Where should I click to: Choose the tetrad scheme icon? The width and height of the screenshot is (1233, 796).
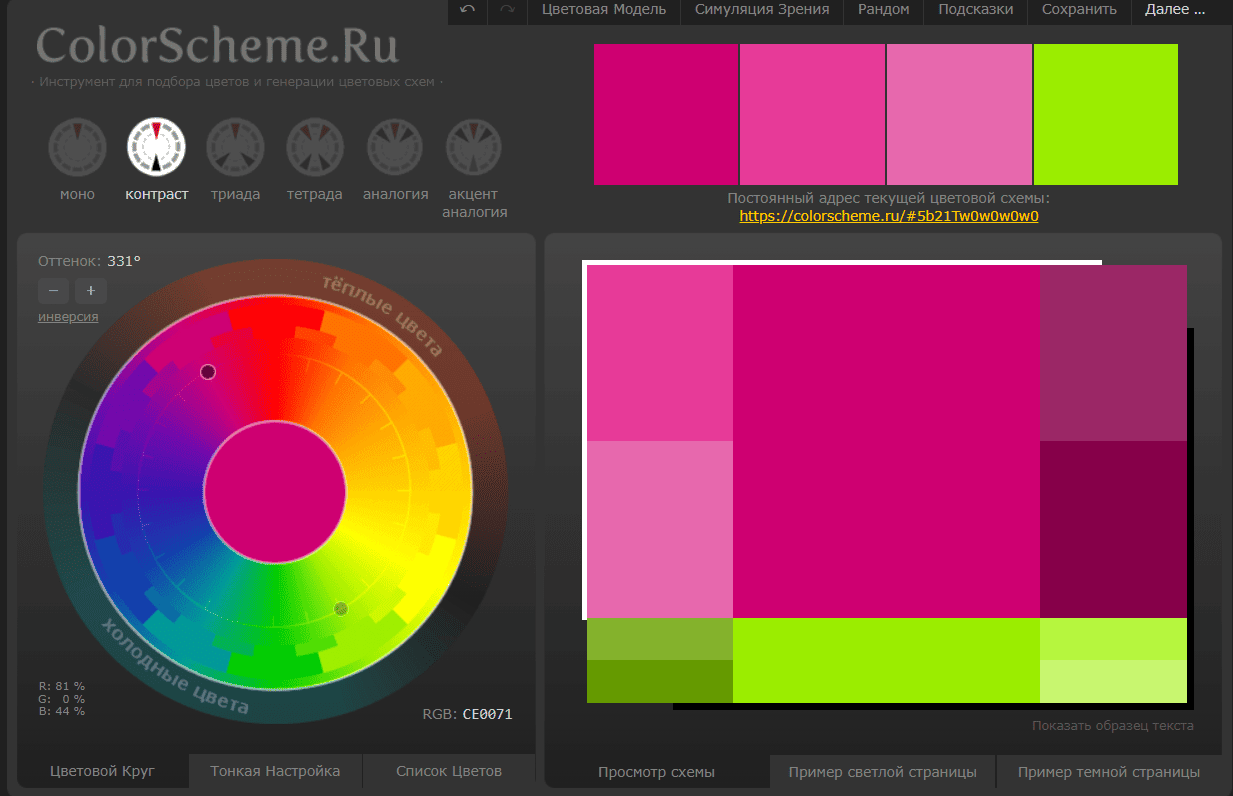click(315, 147)
